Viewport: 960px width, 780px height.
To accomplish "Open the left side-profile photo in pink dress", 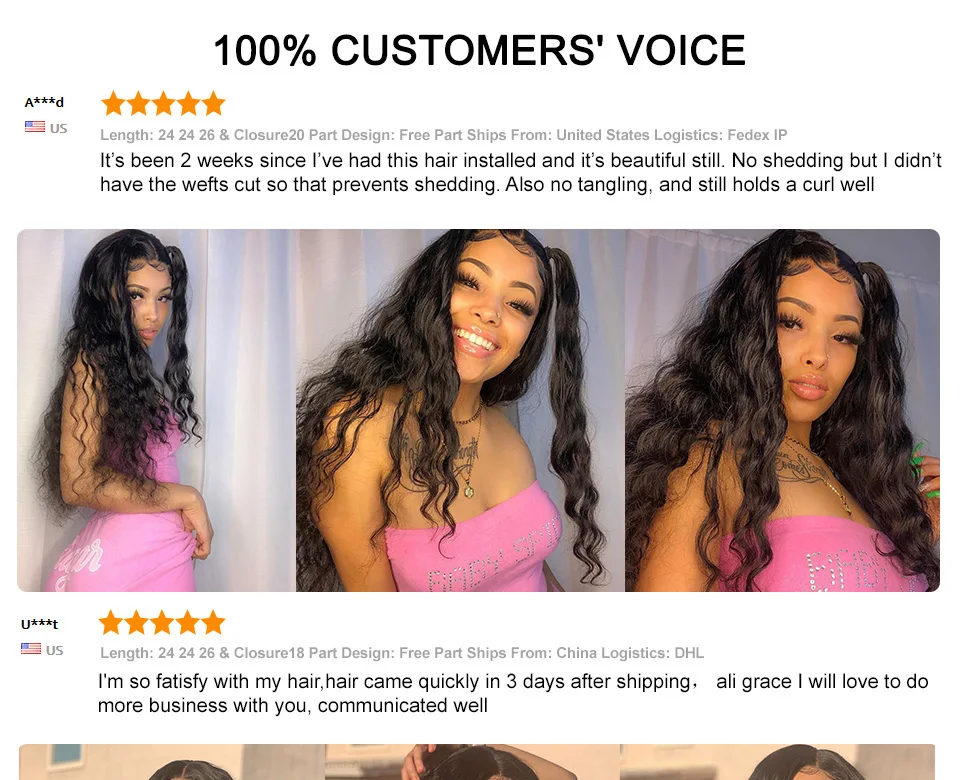I will click(x=156, y=410).
